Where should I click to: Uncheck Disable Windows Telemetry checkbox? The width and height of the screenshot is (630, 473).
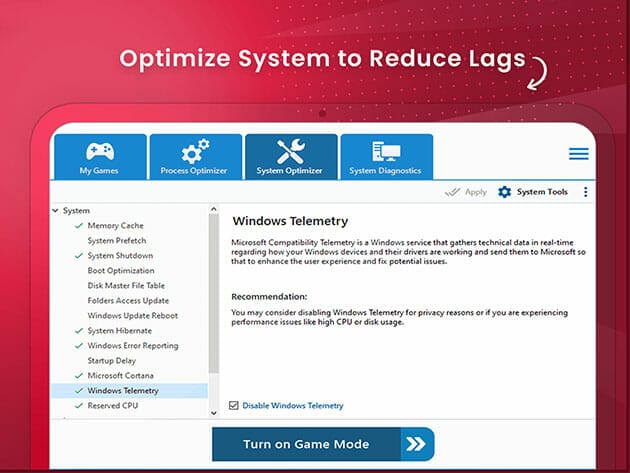[x=234, y=406]
